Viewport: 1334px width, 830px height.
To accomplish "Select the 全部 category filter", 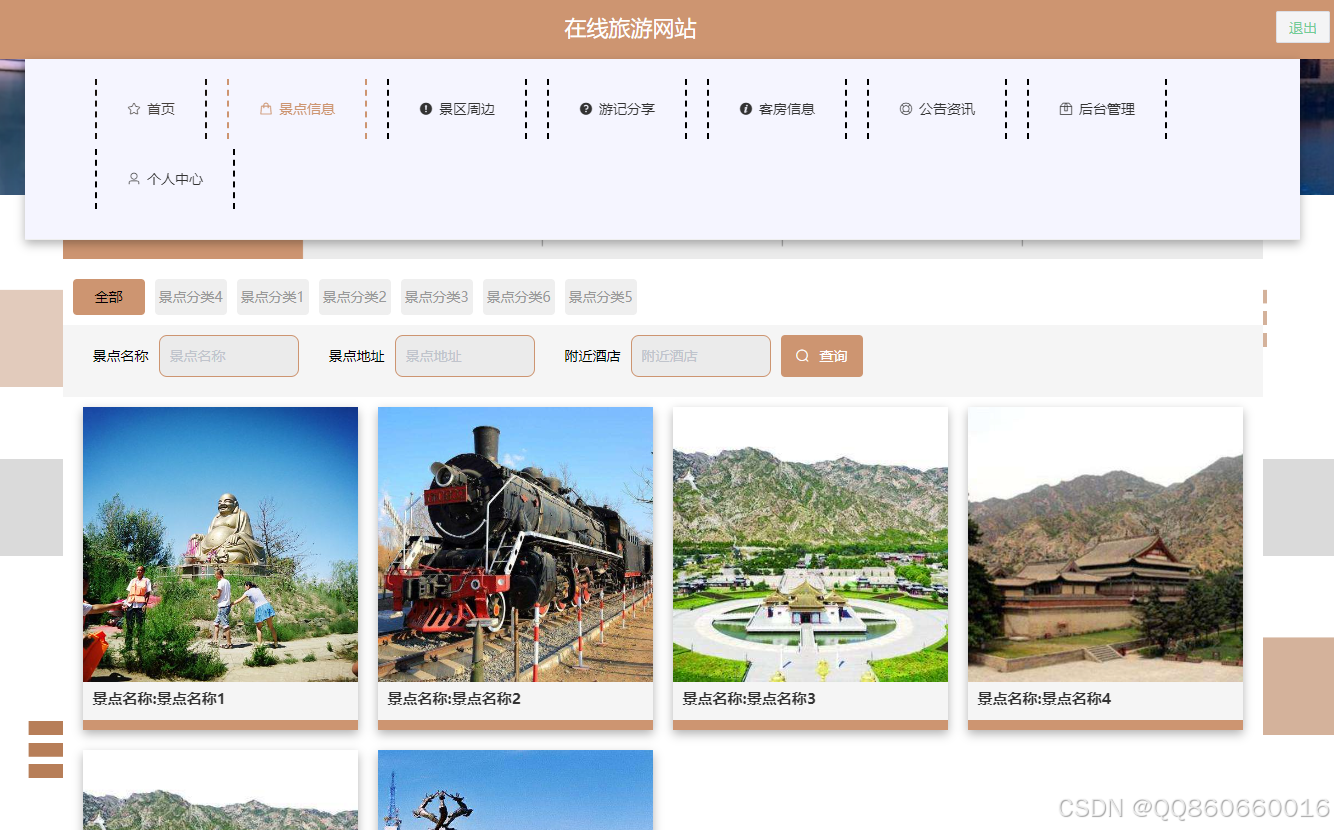I will (x=109, y=297).
